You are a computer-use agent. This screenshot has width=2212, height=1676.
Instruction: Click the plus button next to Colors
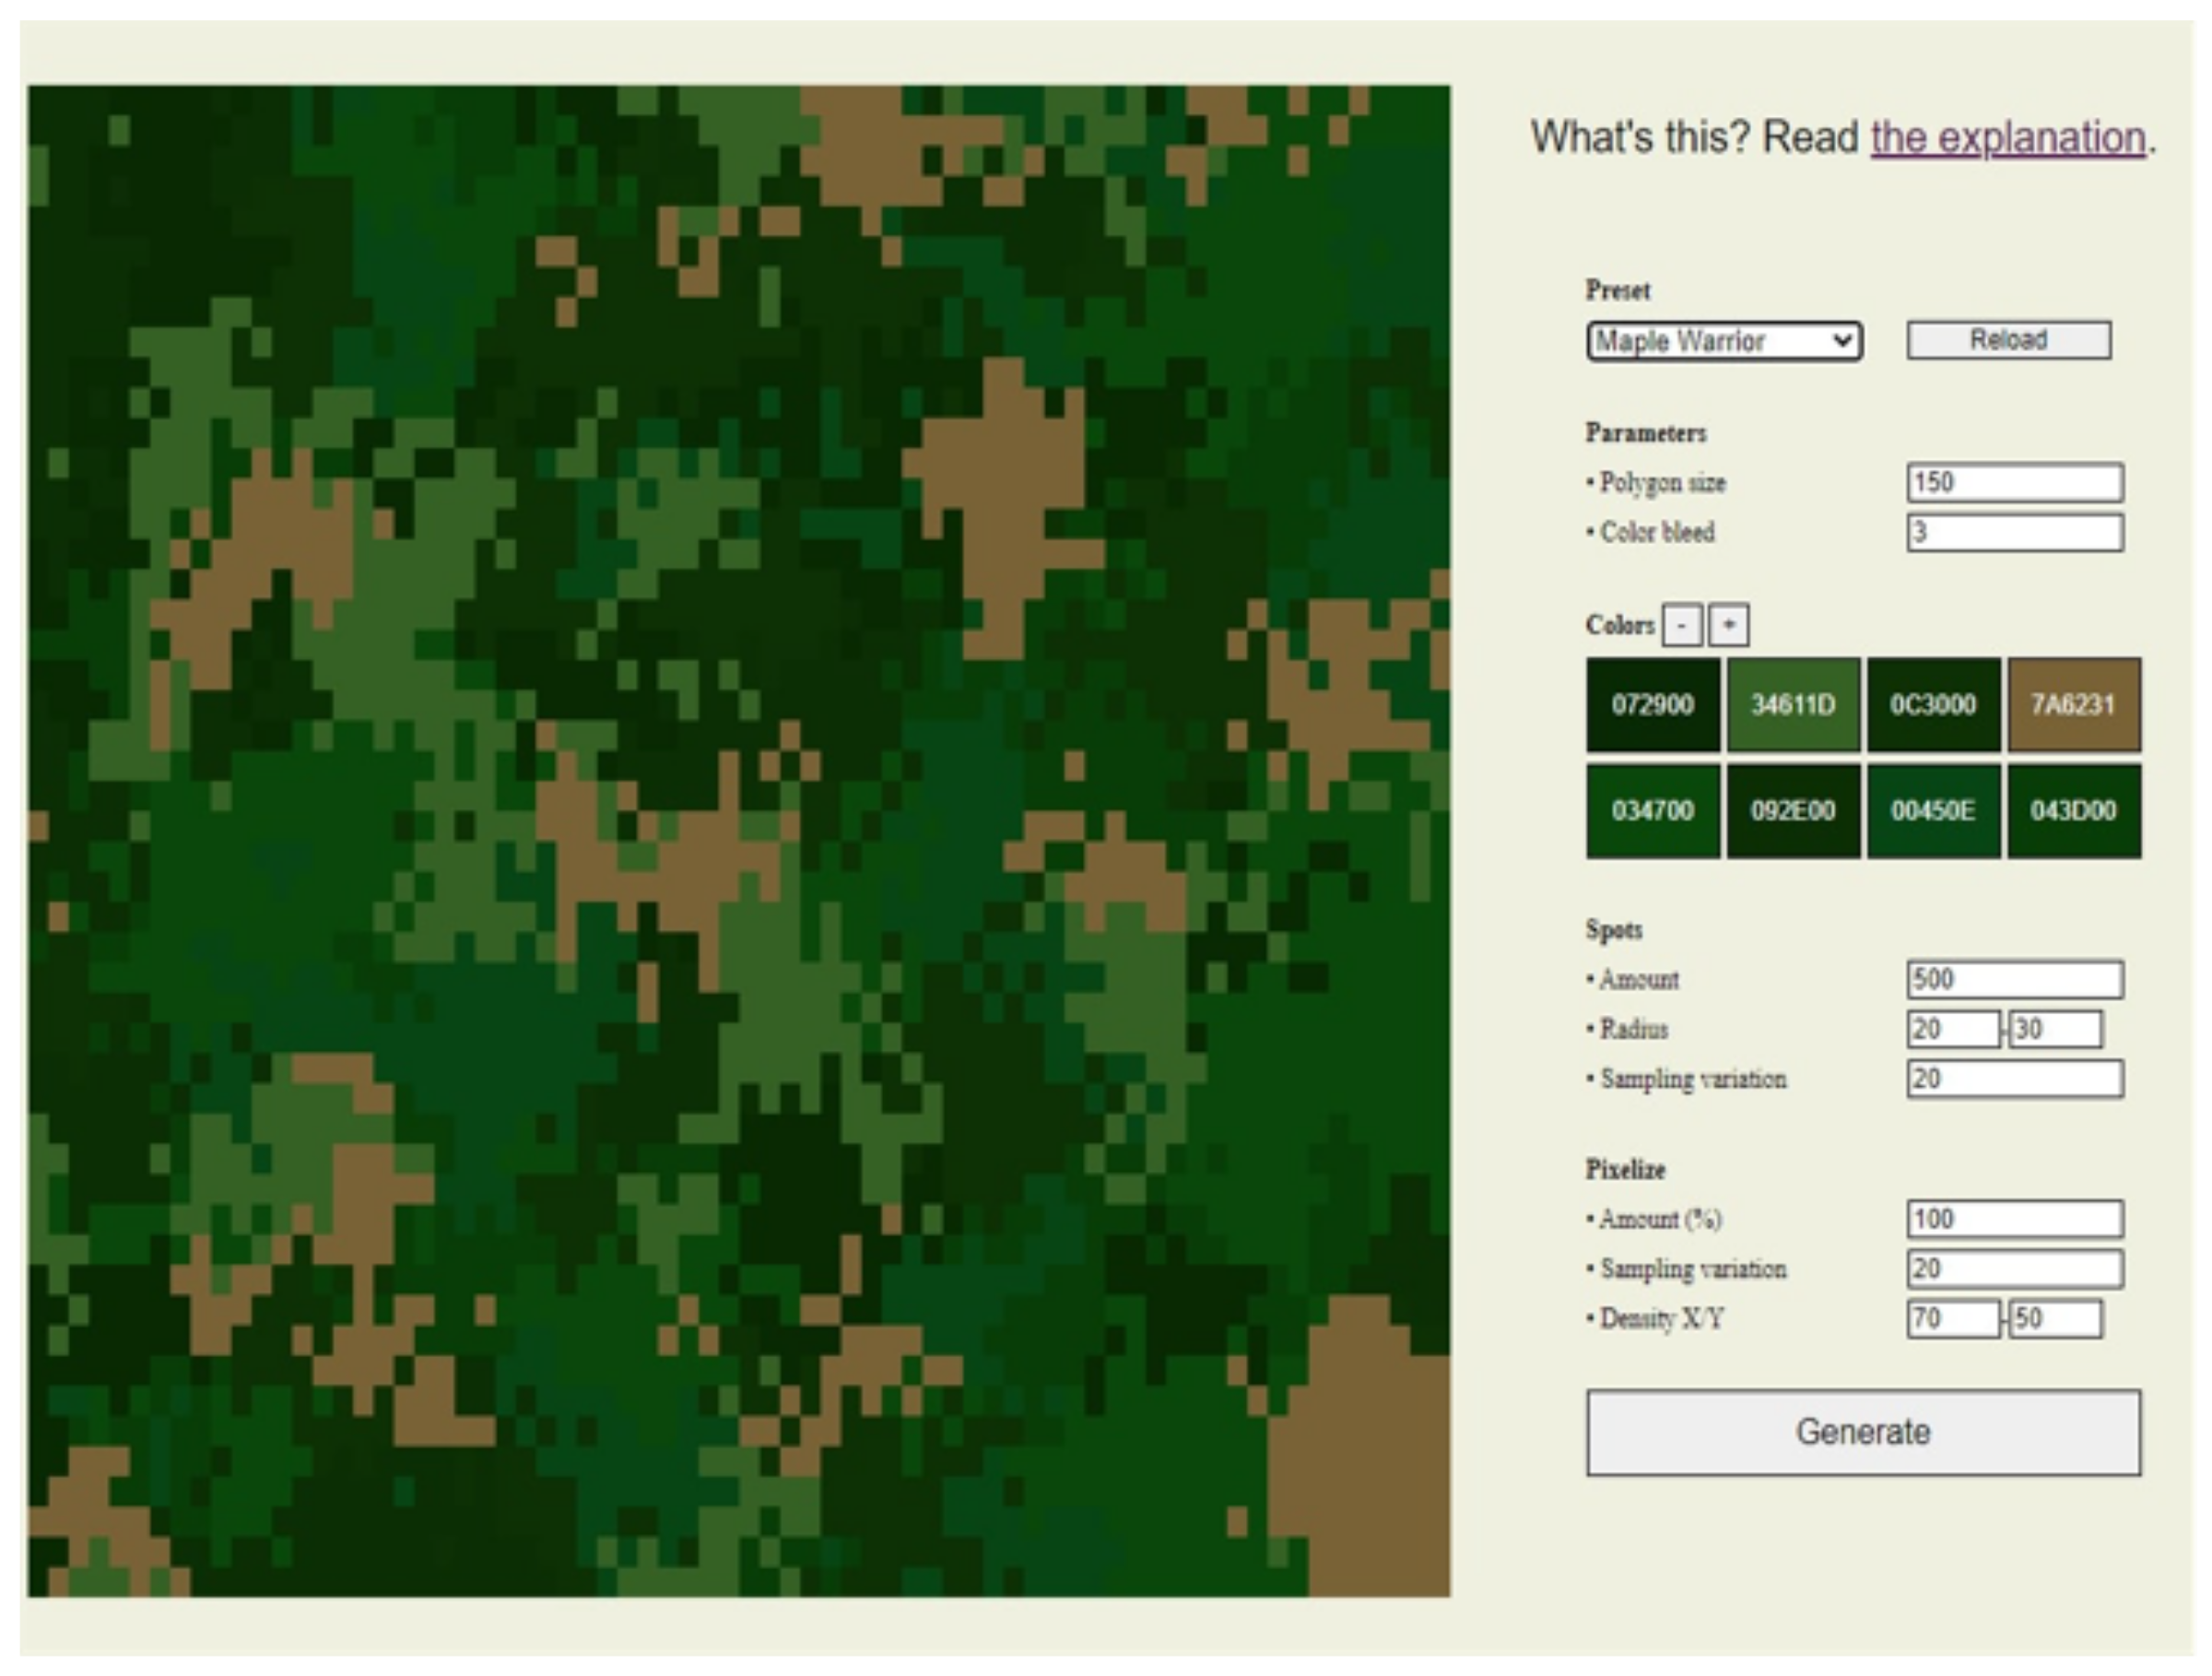point(1728,626)
